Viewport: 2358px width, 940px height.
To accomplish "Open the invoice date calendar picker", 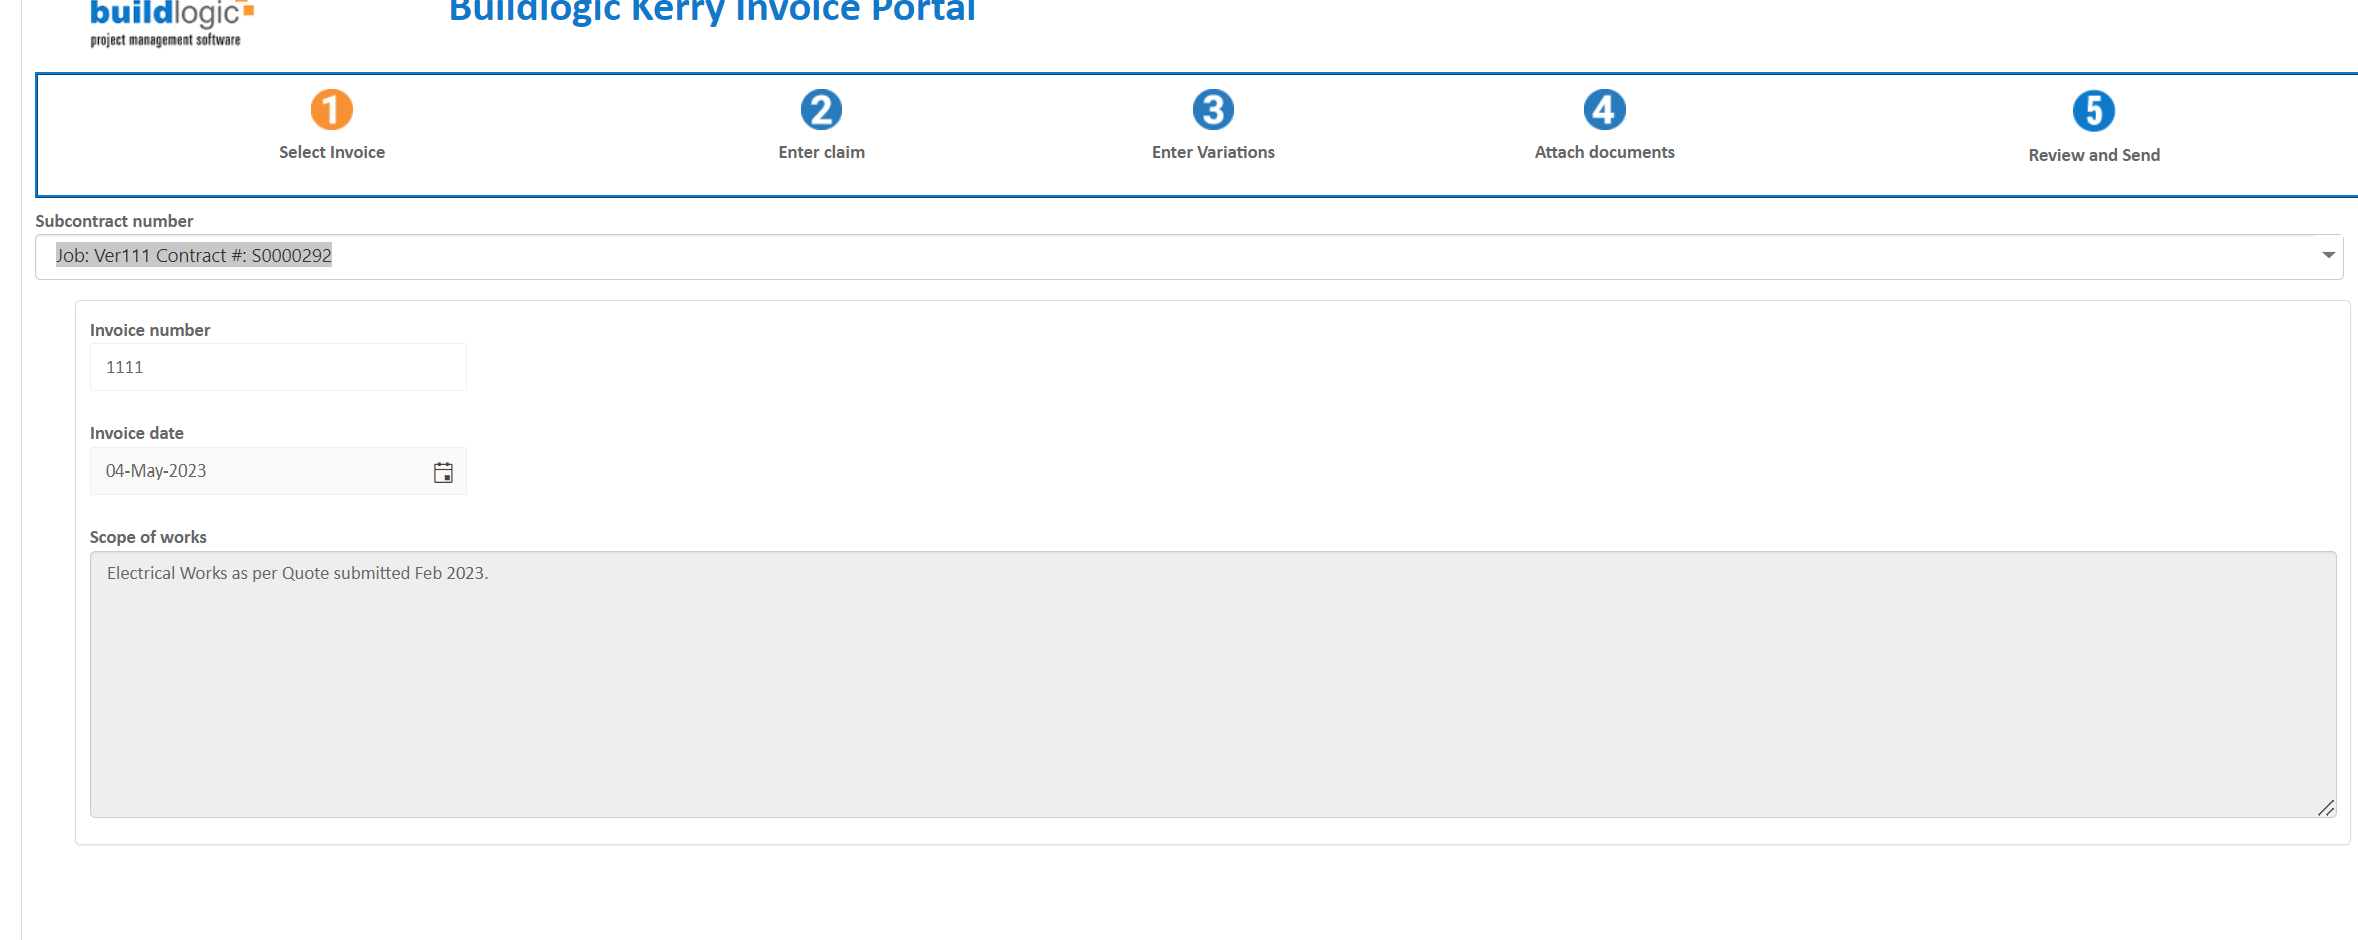I will click(x=443, y=472).
